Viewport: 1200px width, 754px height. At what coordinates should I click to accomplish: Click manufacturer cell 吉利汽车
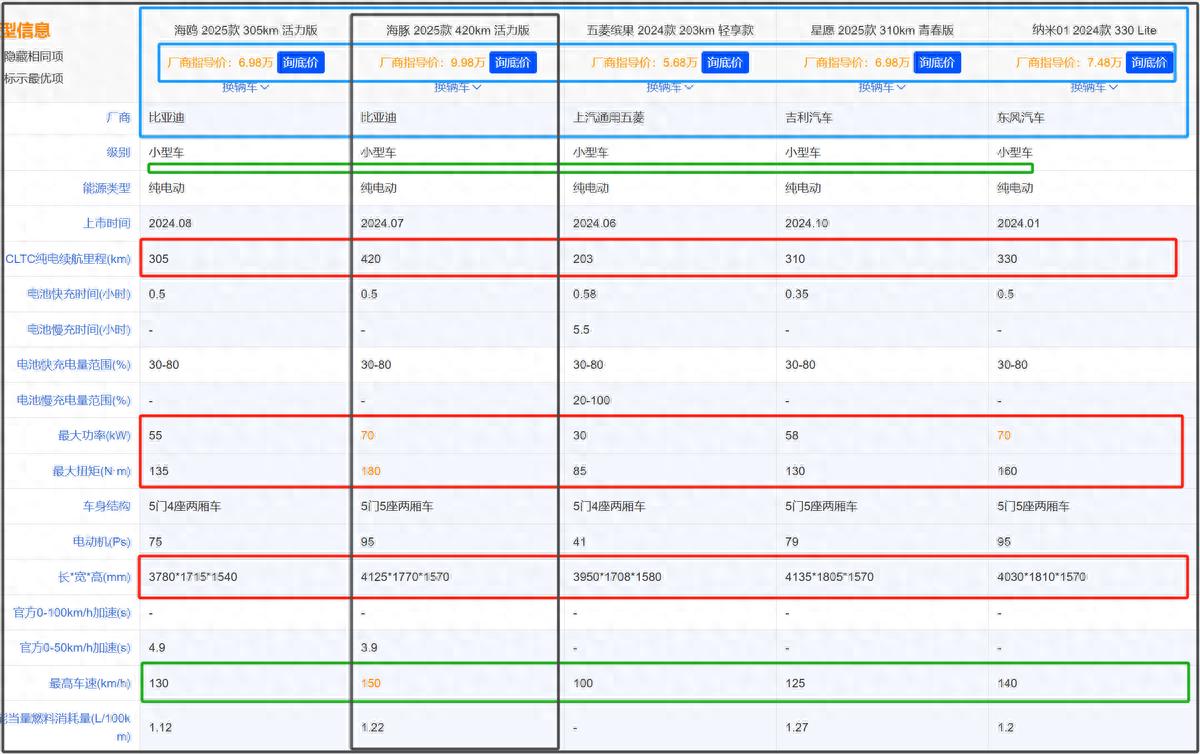(809, 117)
